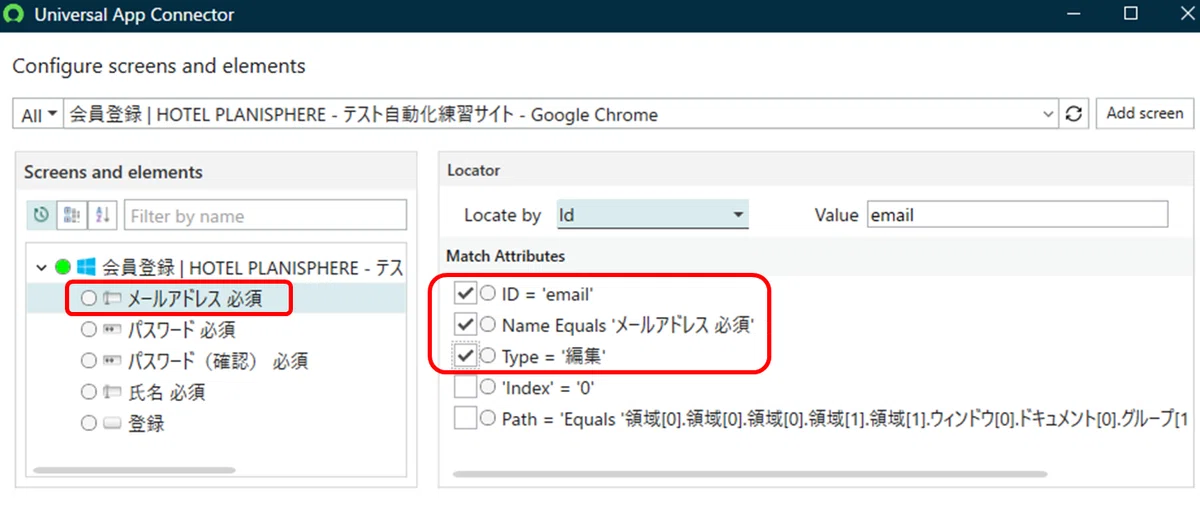Open the Locate by Id dropdown

point(652,214)
